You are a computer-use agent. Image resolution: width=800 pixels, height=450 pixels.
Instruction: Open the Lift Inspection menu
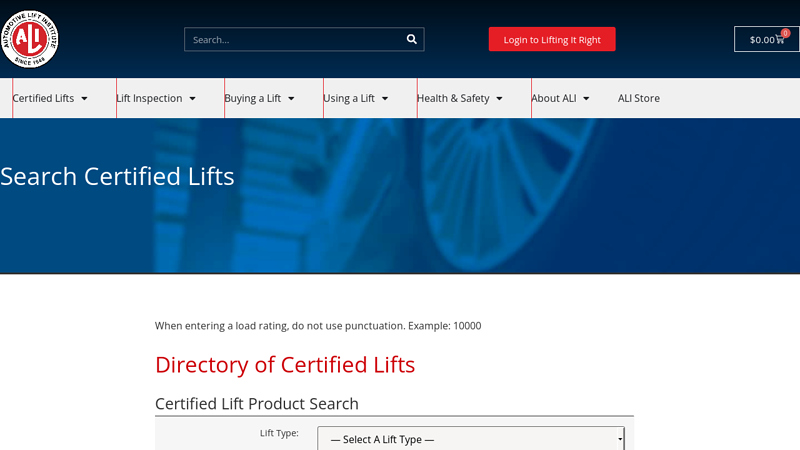click(149, 98)
